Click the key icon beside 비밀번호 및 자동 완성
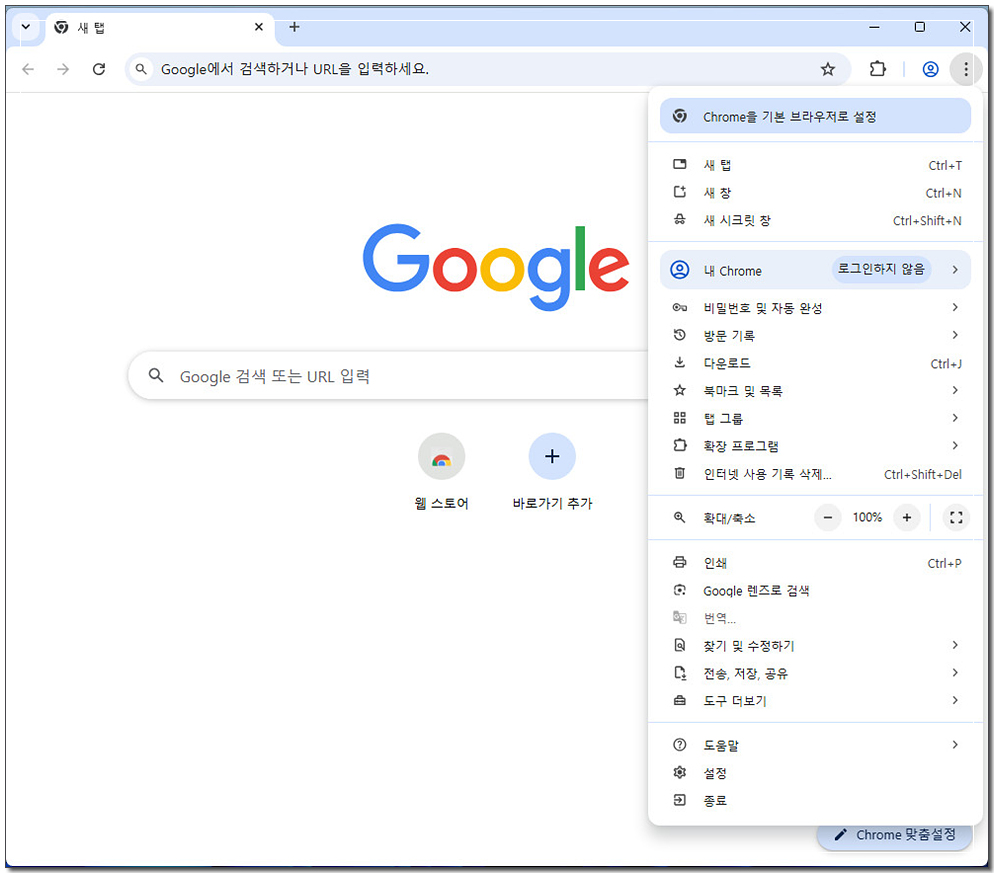 [x=680, y=307]
